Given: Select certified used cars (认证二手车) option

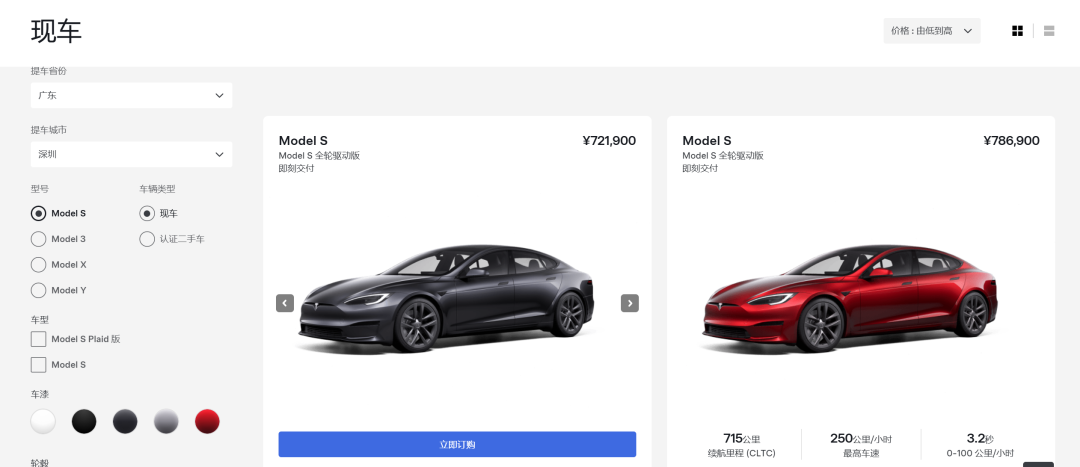Looking at the screenshot, I should tap(147, 239).
